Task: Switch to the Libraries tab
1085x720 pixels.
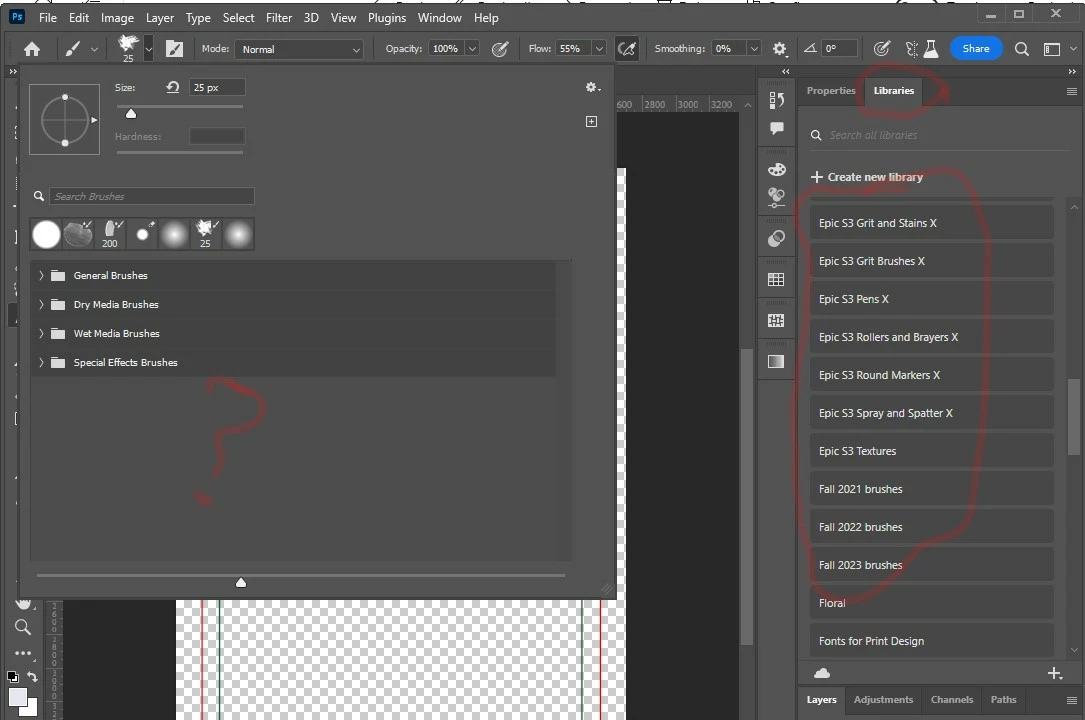Action: point(893,91)
